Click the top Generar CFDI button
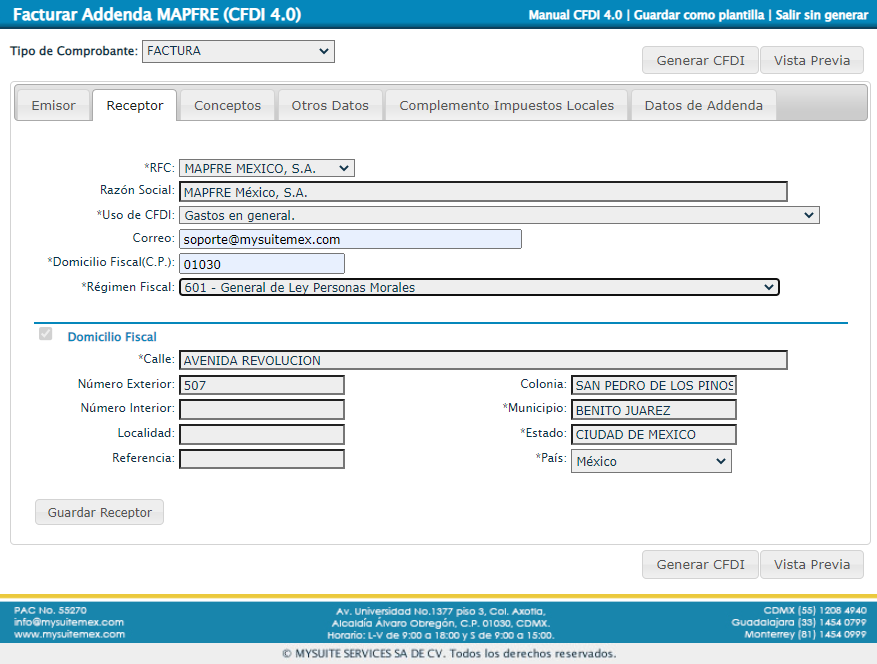This screenshot has width=877, height=664. coord(700,61)
